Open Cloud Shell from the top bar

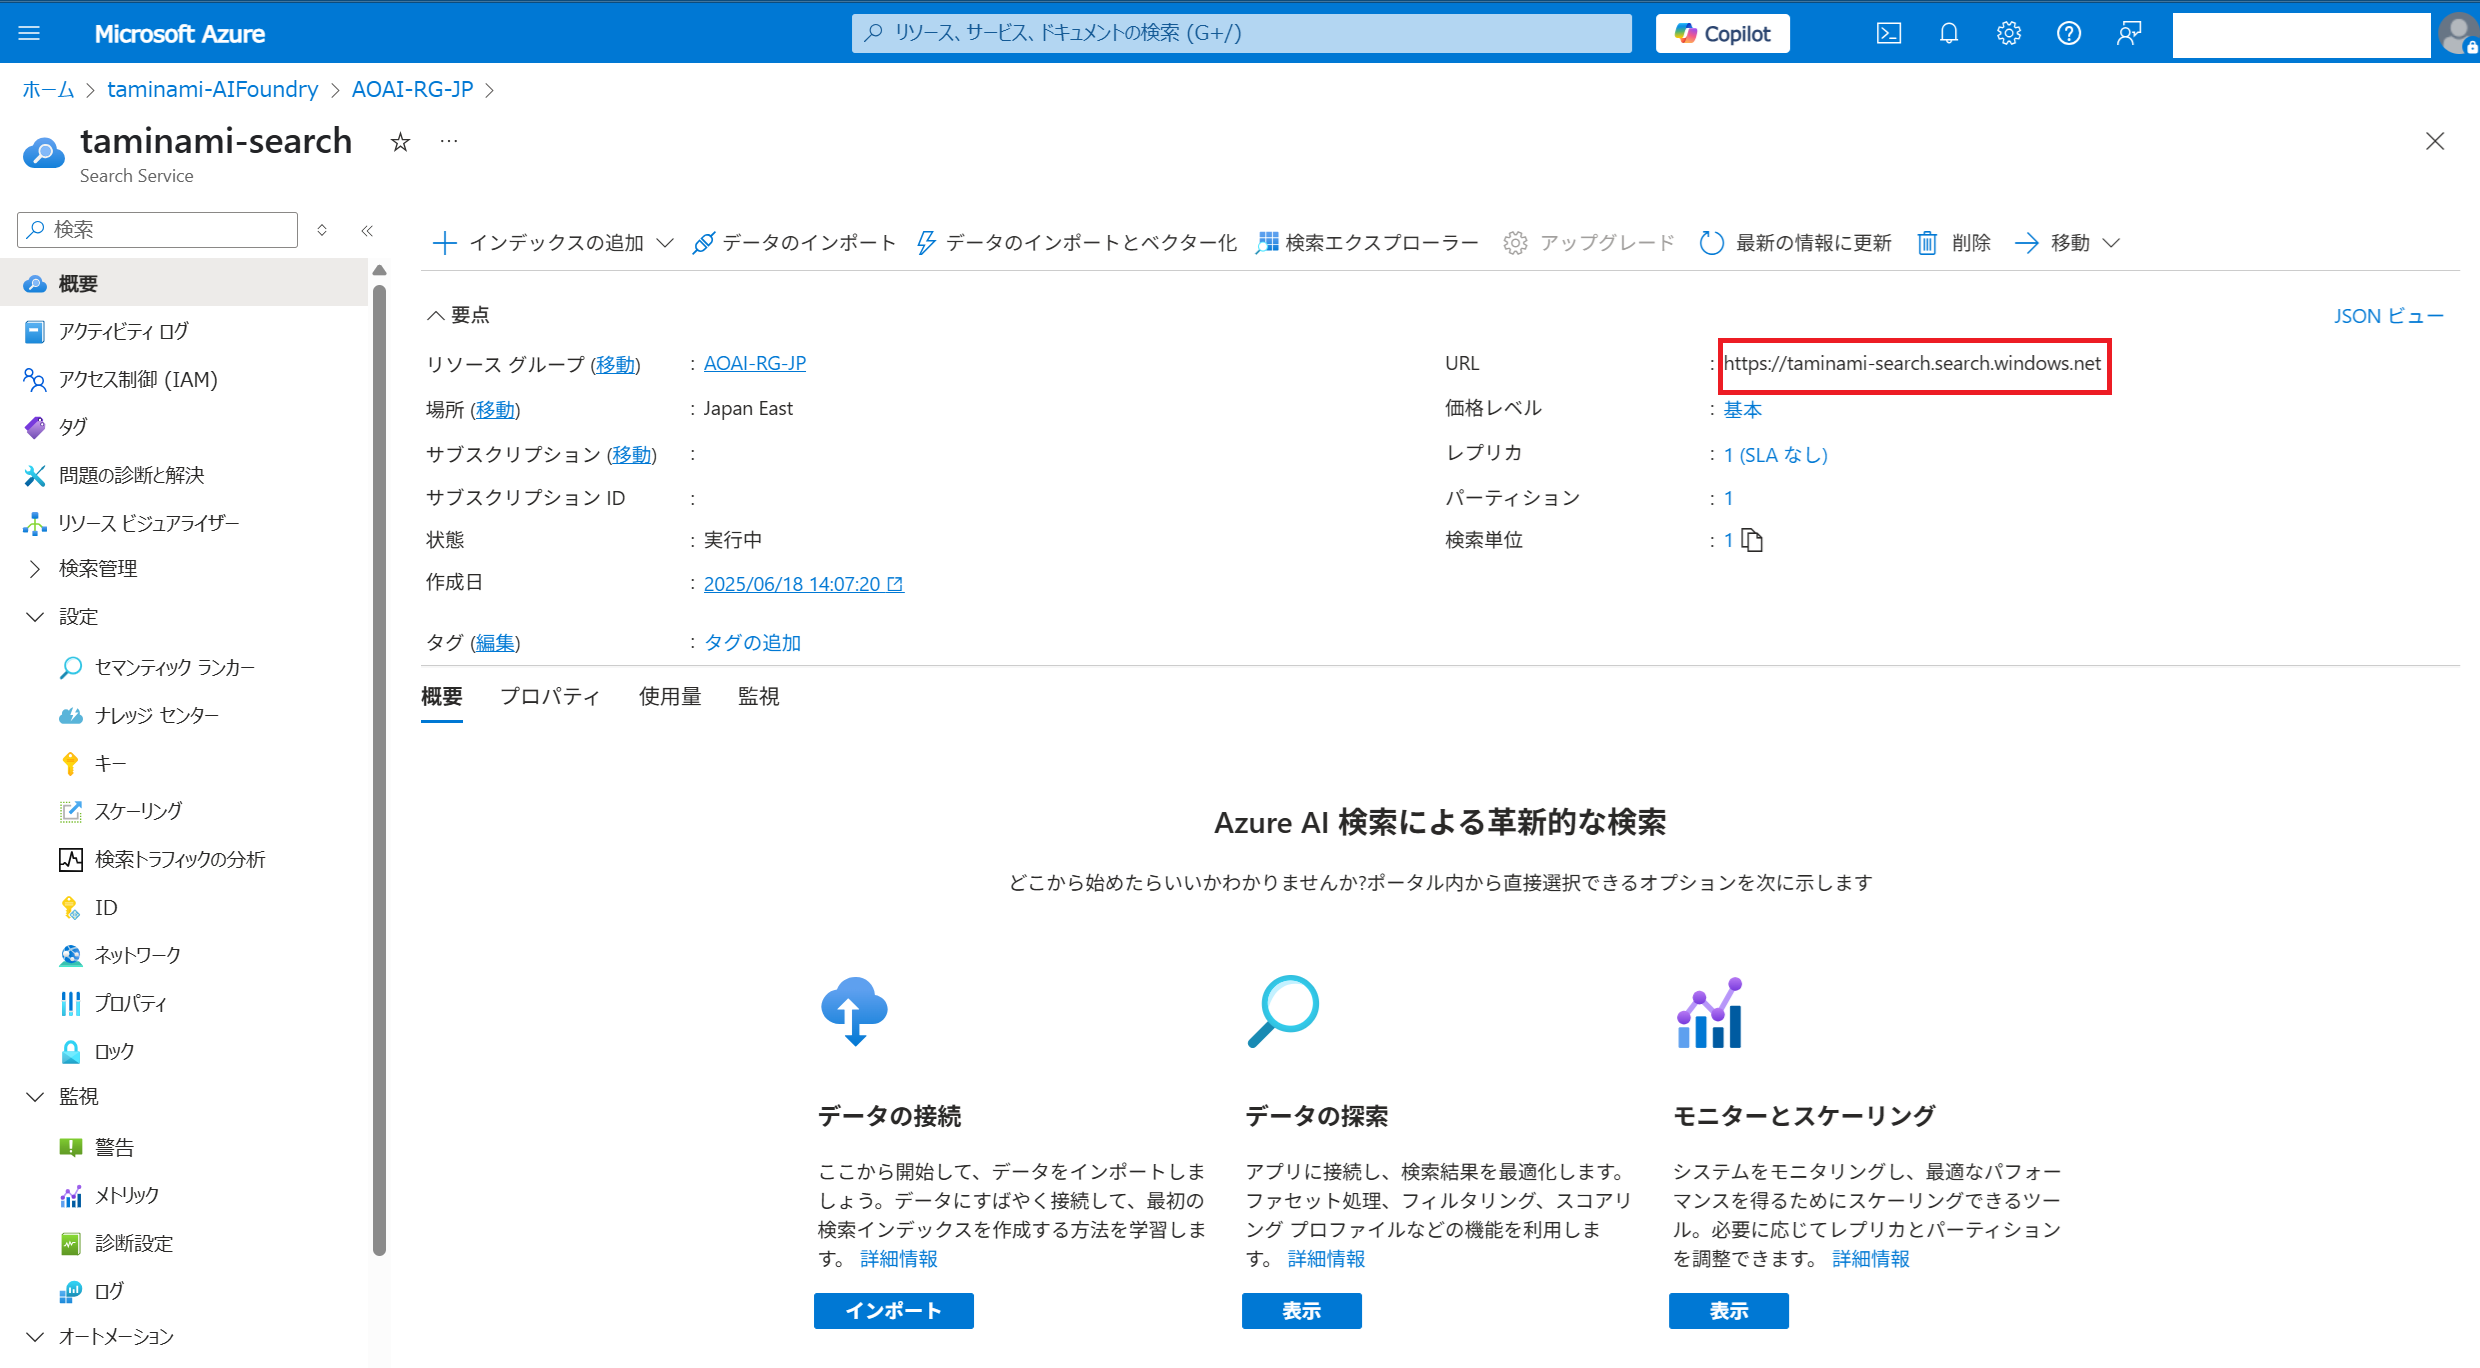(1888, 34)
